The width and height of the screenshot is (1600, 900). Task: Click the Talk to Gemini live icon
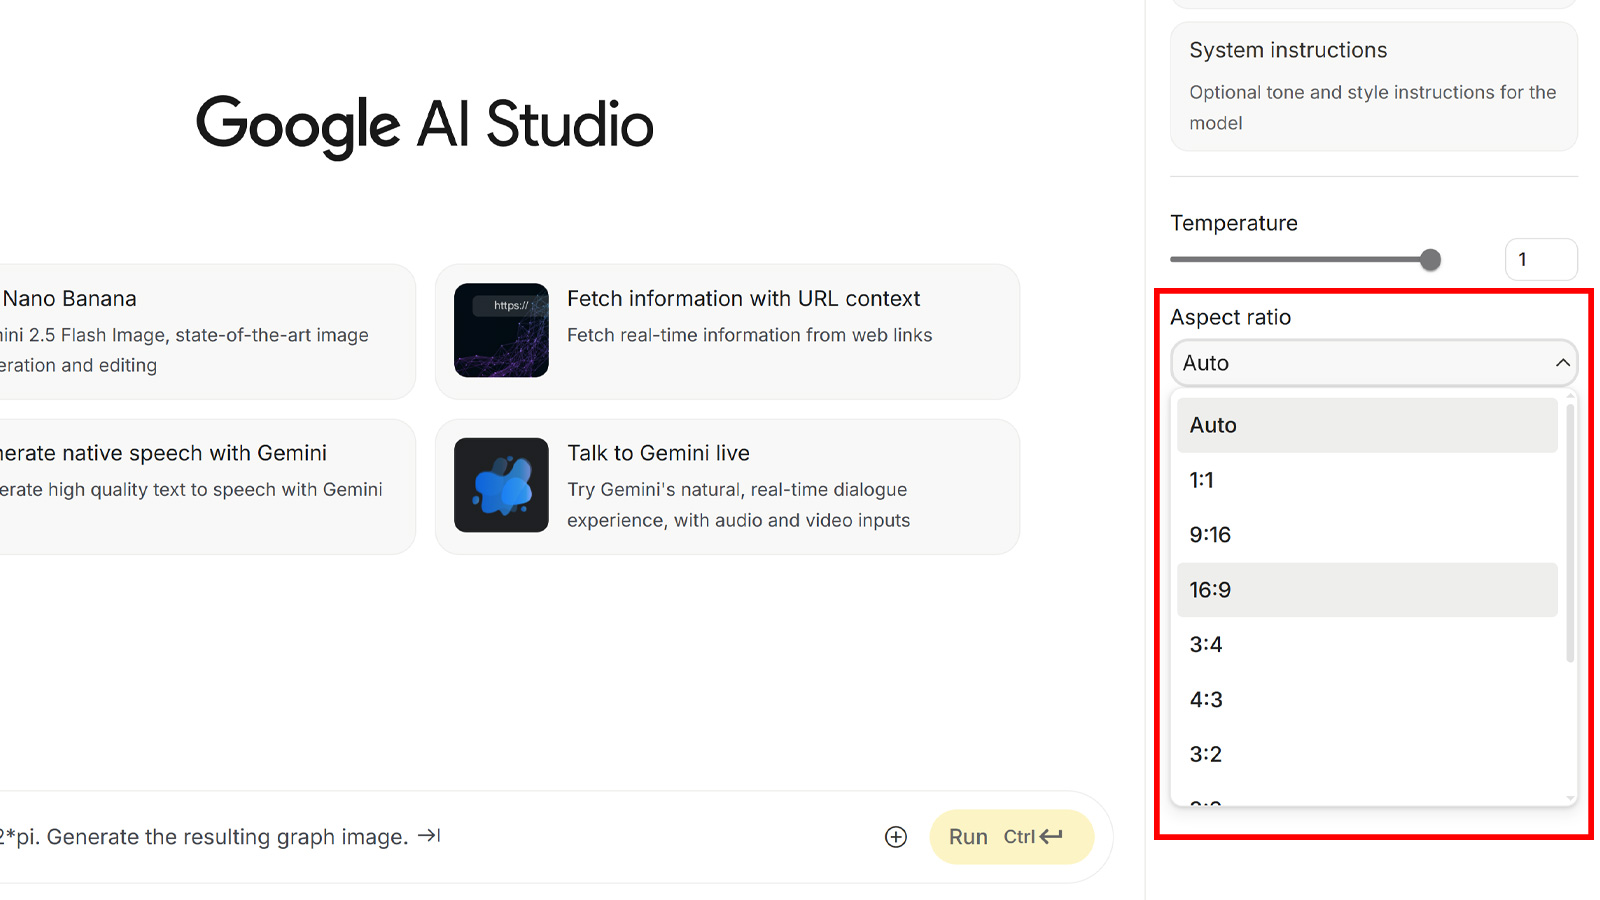501,485
